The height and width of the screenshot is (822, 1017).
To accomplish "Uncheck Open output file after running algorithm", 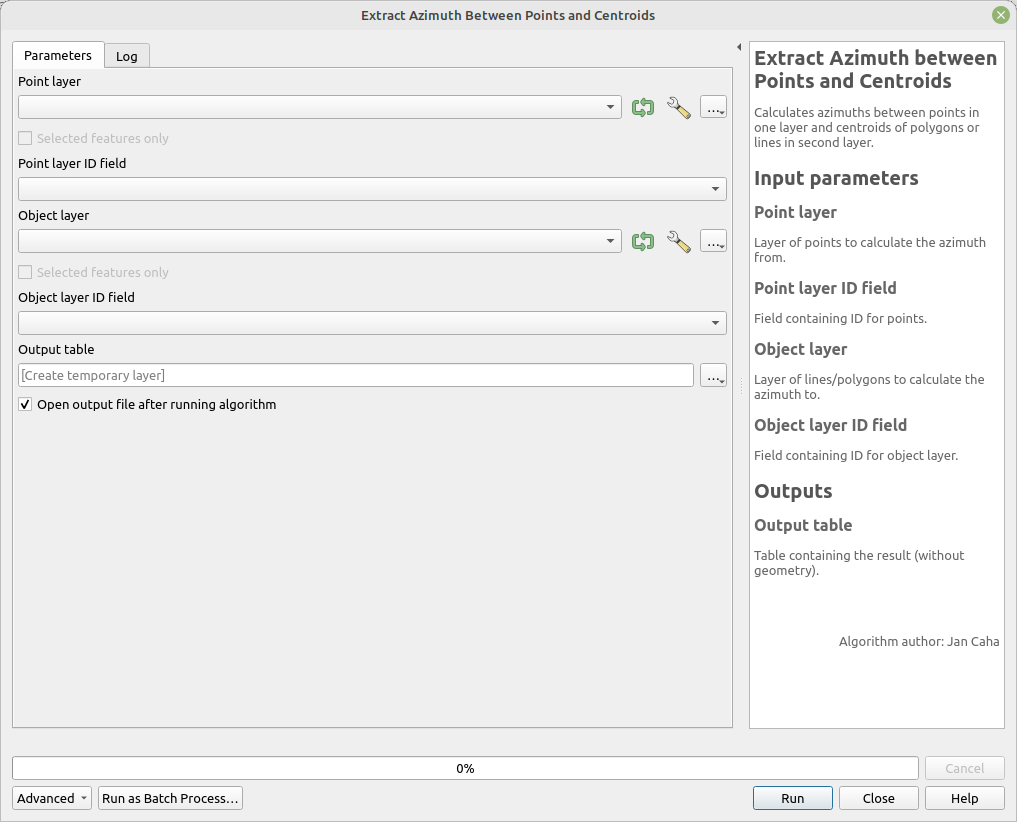I will click(26, 405).
